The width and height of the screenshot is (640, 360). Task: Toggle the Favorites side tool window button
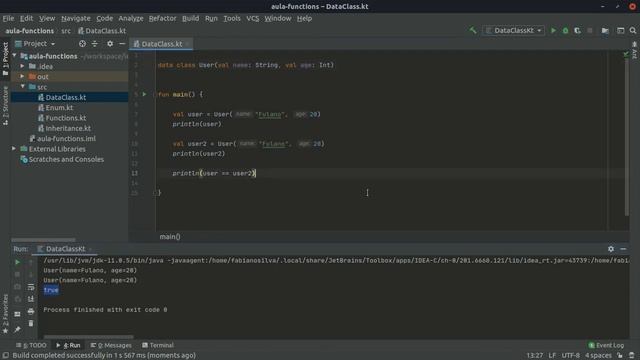(x=5, y=313)
